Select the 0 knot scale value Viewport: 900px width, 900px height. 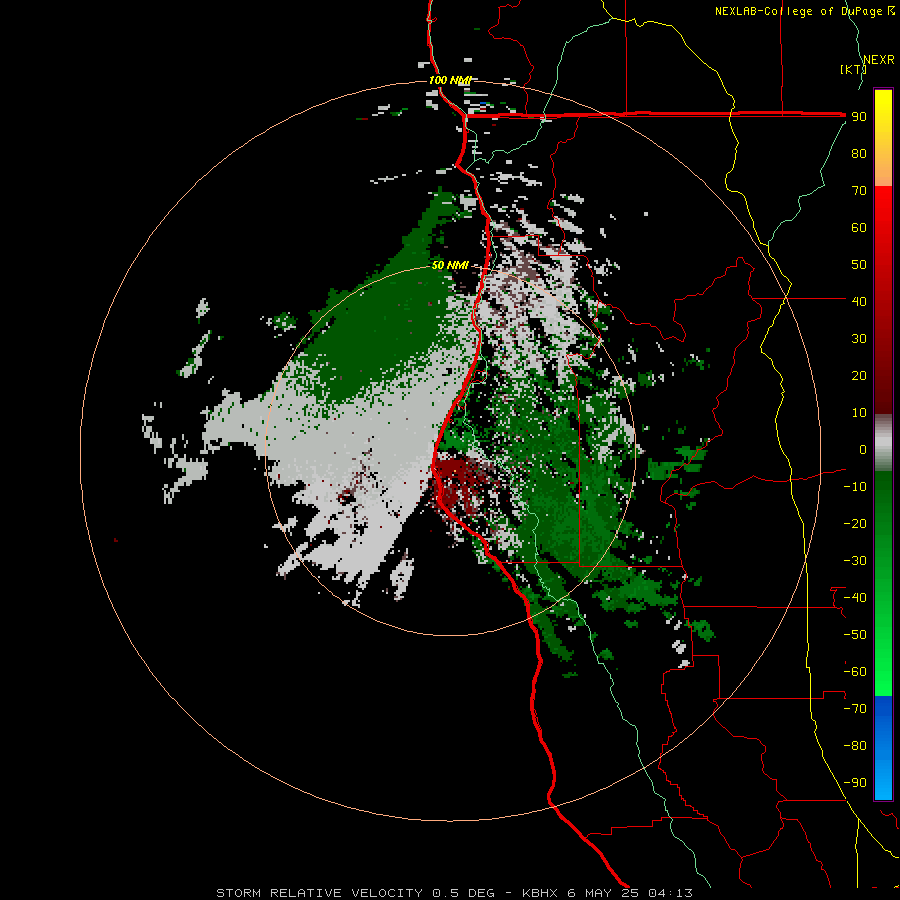(x=863, y=449)
